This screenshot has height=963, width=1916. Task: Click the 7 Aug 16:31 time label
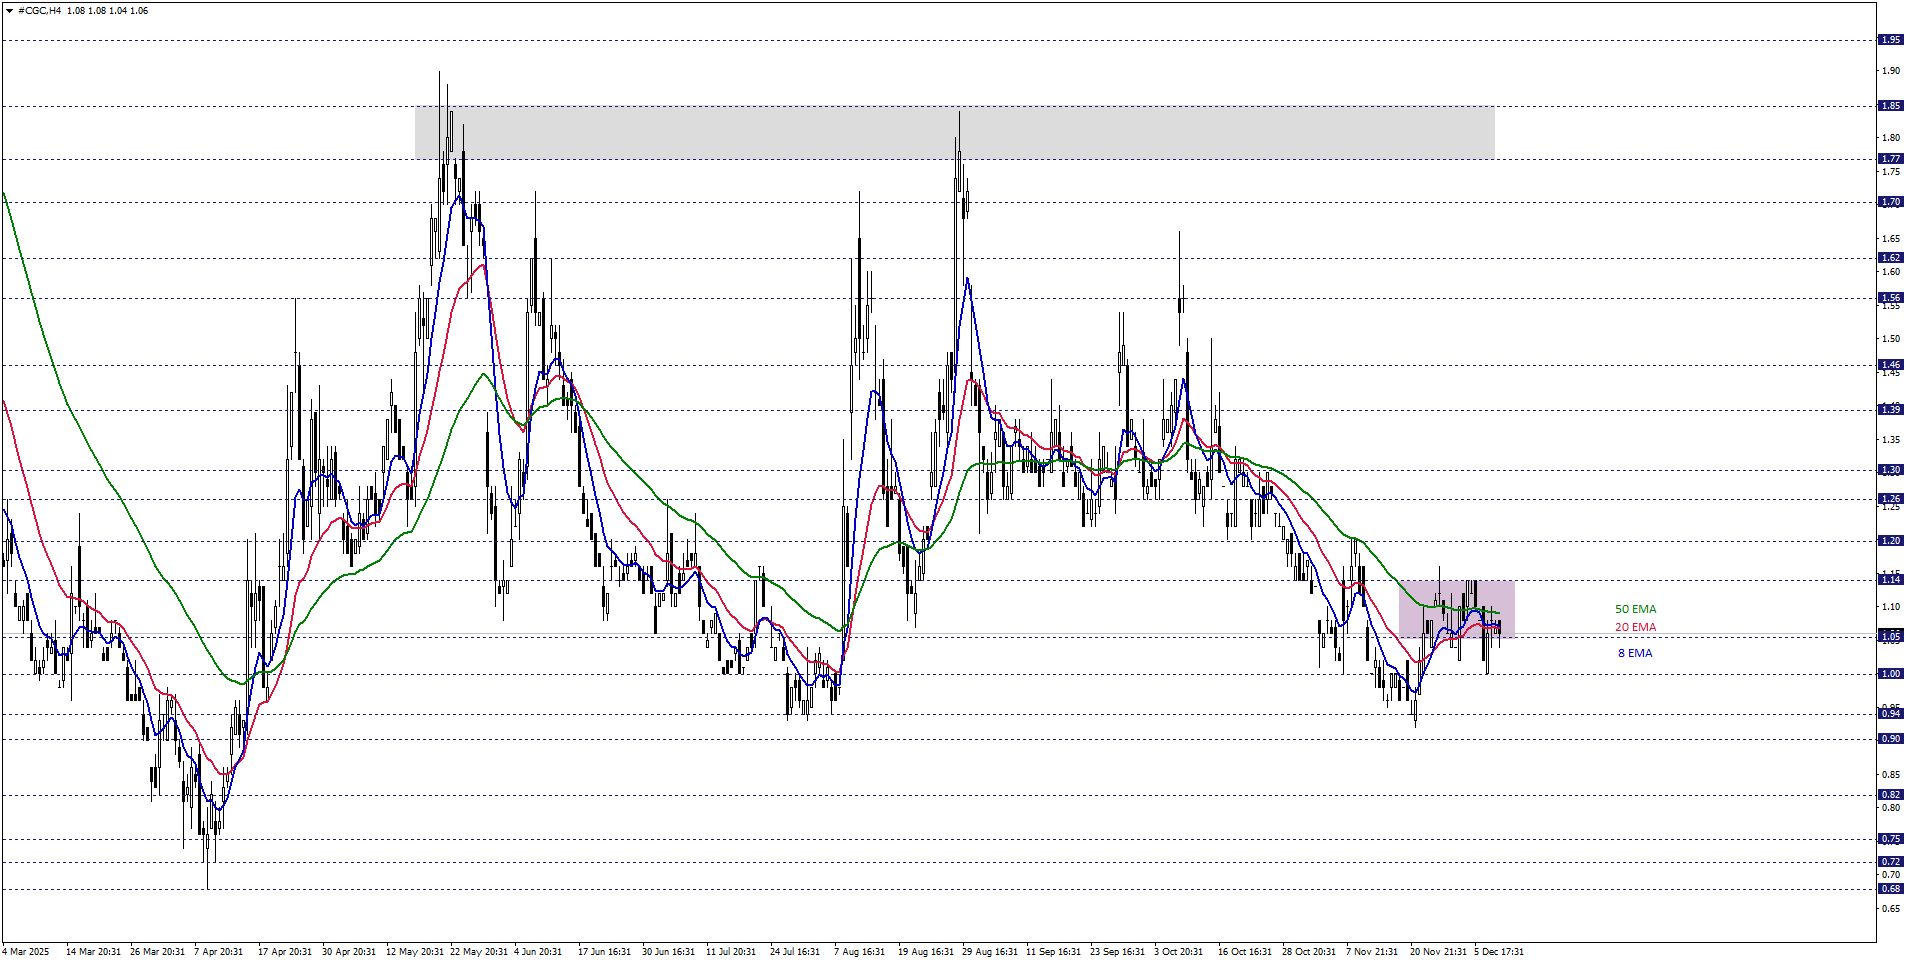pyautogui.click(x=859, y=951)
